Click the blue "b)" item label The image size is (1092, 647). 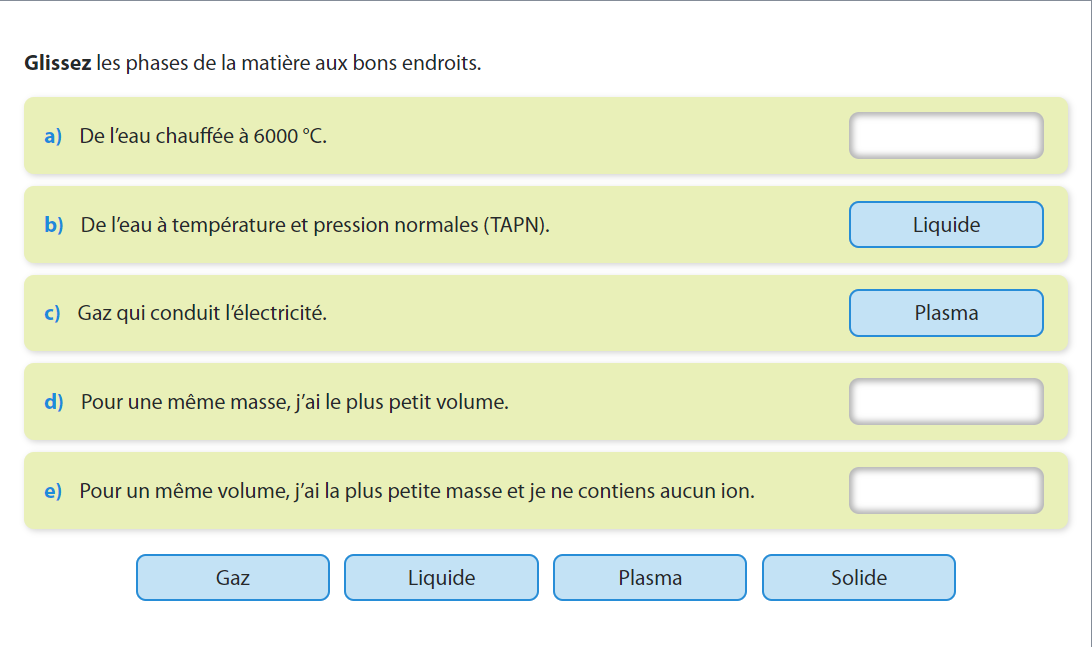tap(53, 225)
